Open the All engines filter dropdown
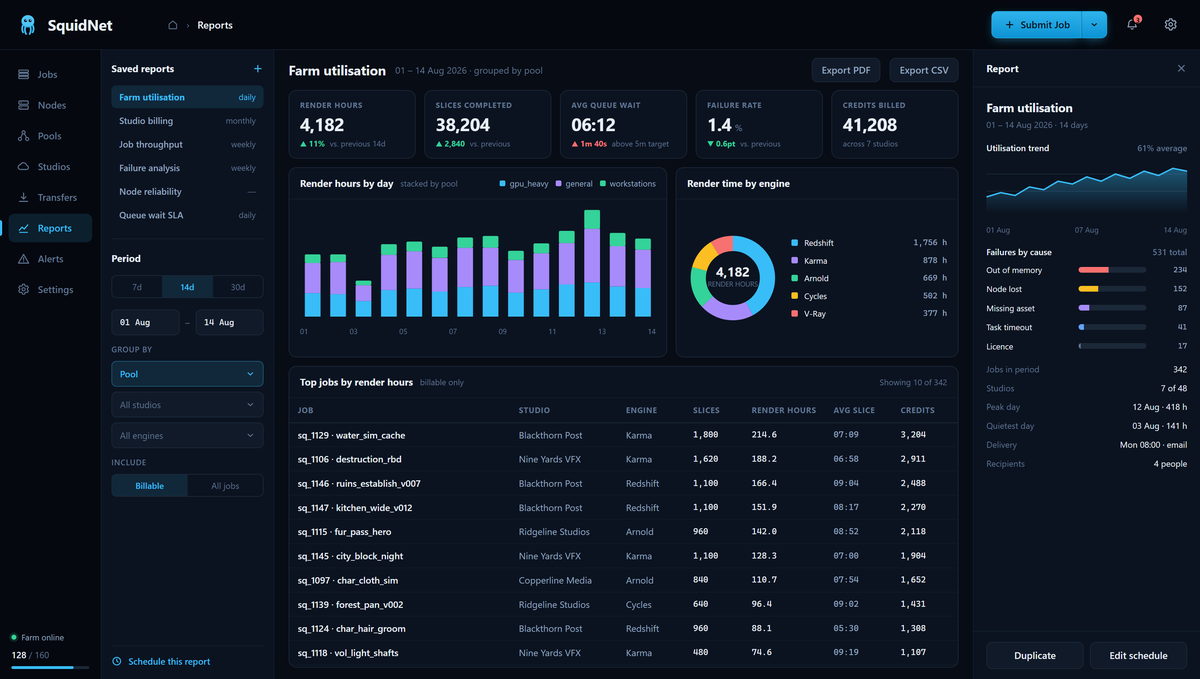 pyautogui.click(x=187, y=436)
